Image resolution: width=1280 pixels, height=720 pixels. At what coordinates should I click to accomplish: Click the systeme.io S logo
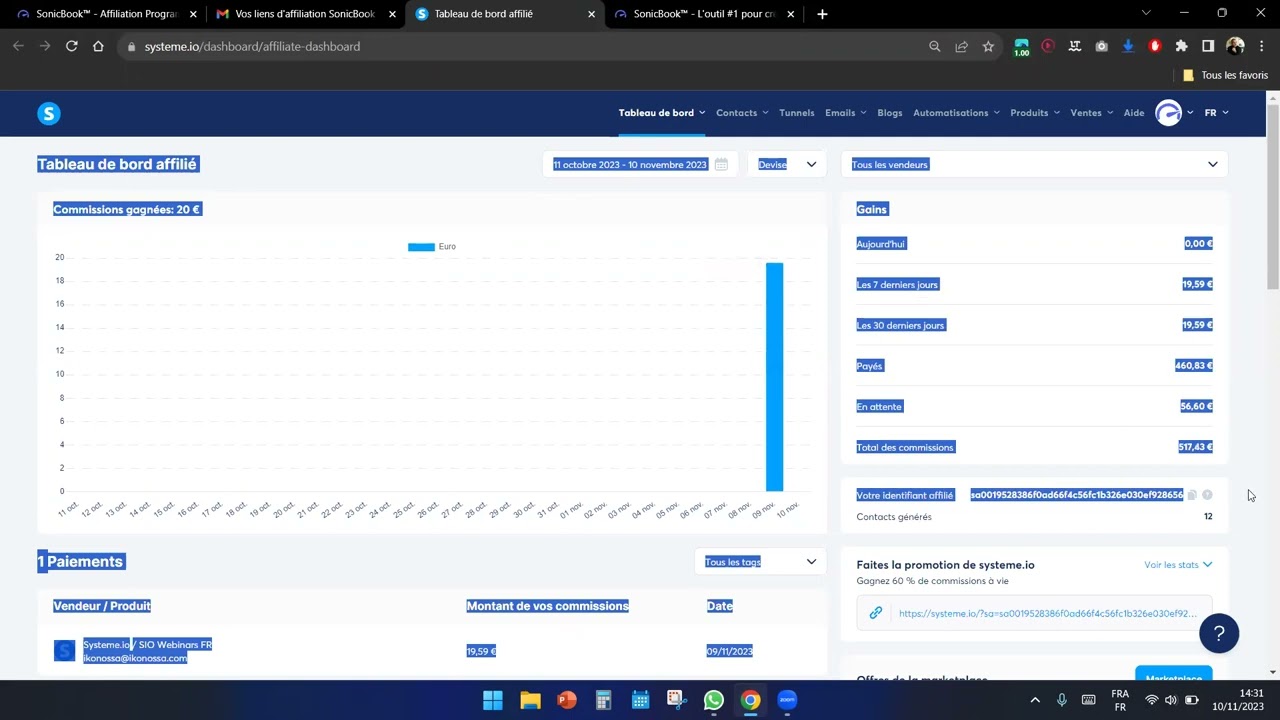pos(49,113)
